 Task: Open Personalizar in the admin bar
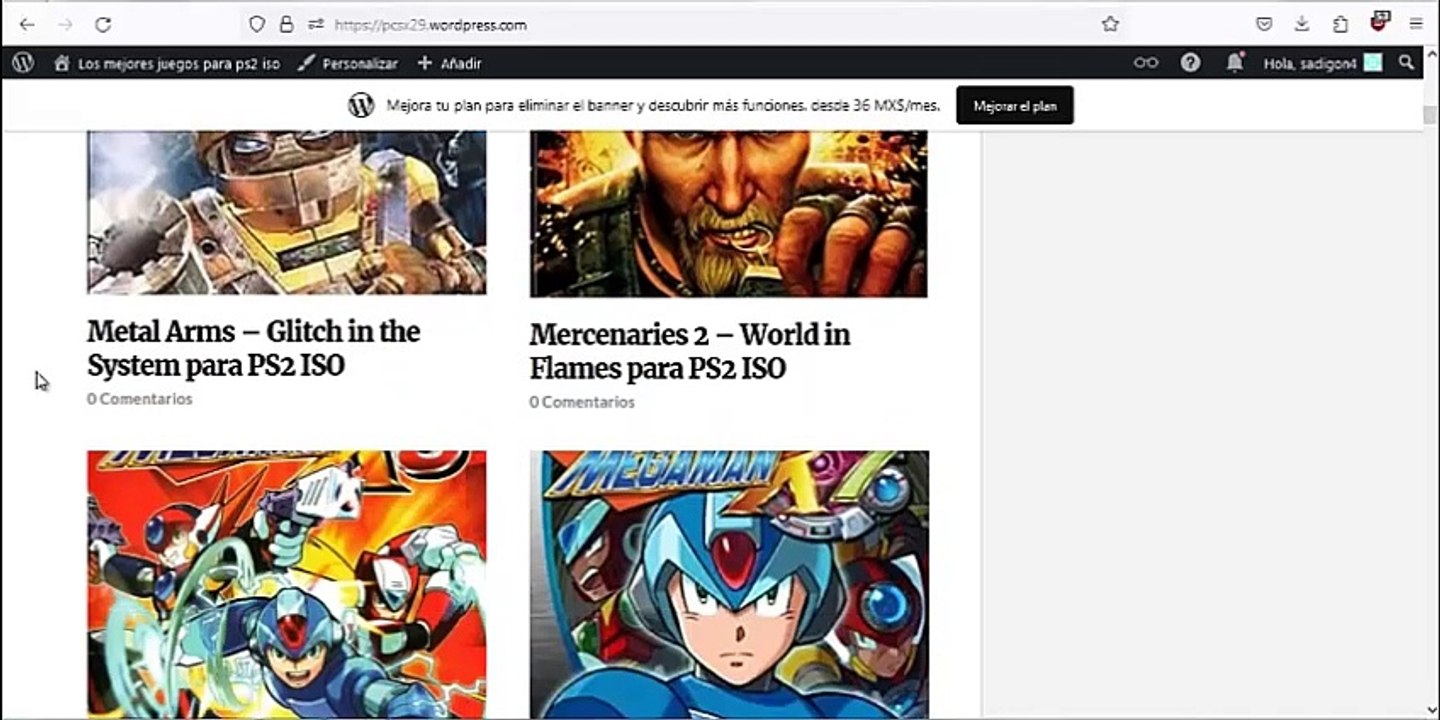pos(348,63)
